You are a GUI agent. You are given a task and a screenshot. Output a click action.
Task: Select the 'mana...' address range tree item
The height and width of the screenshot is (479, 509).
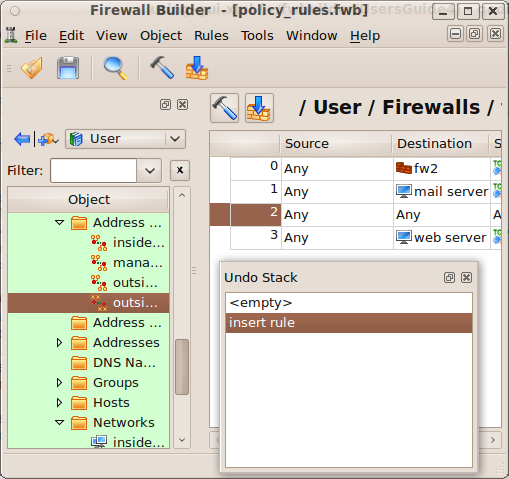(x=127, y=263)
